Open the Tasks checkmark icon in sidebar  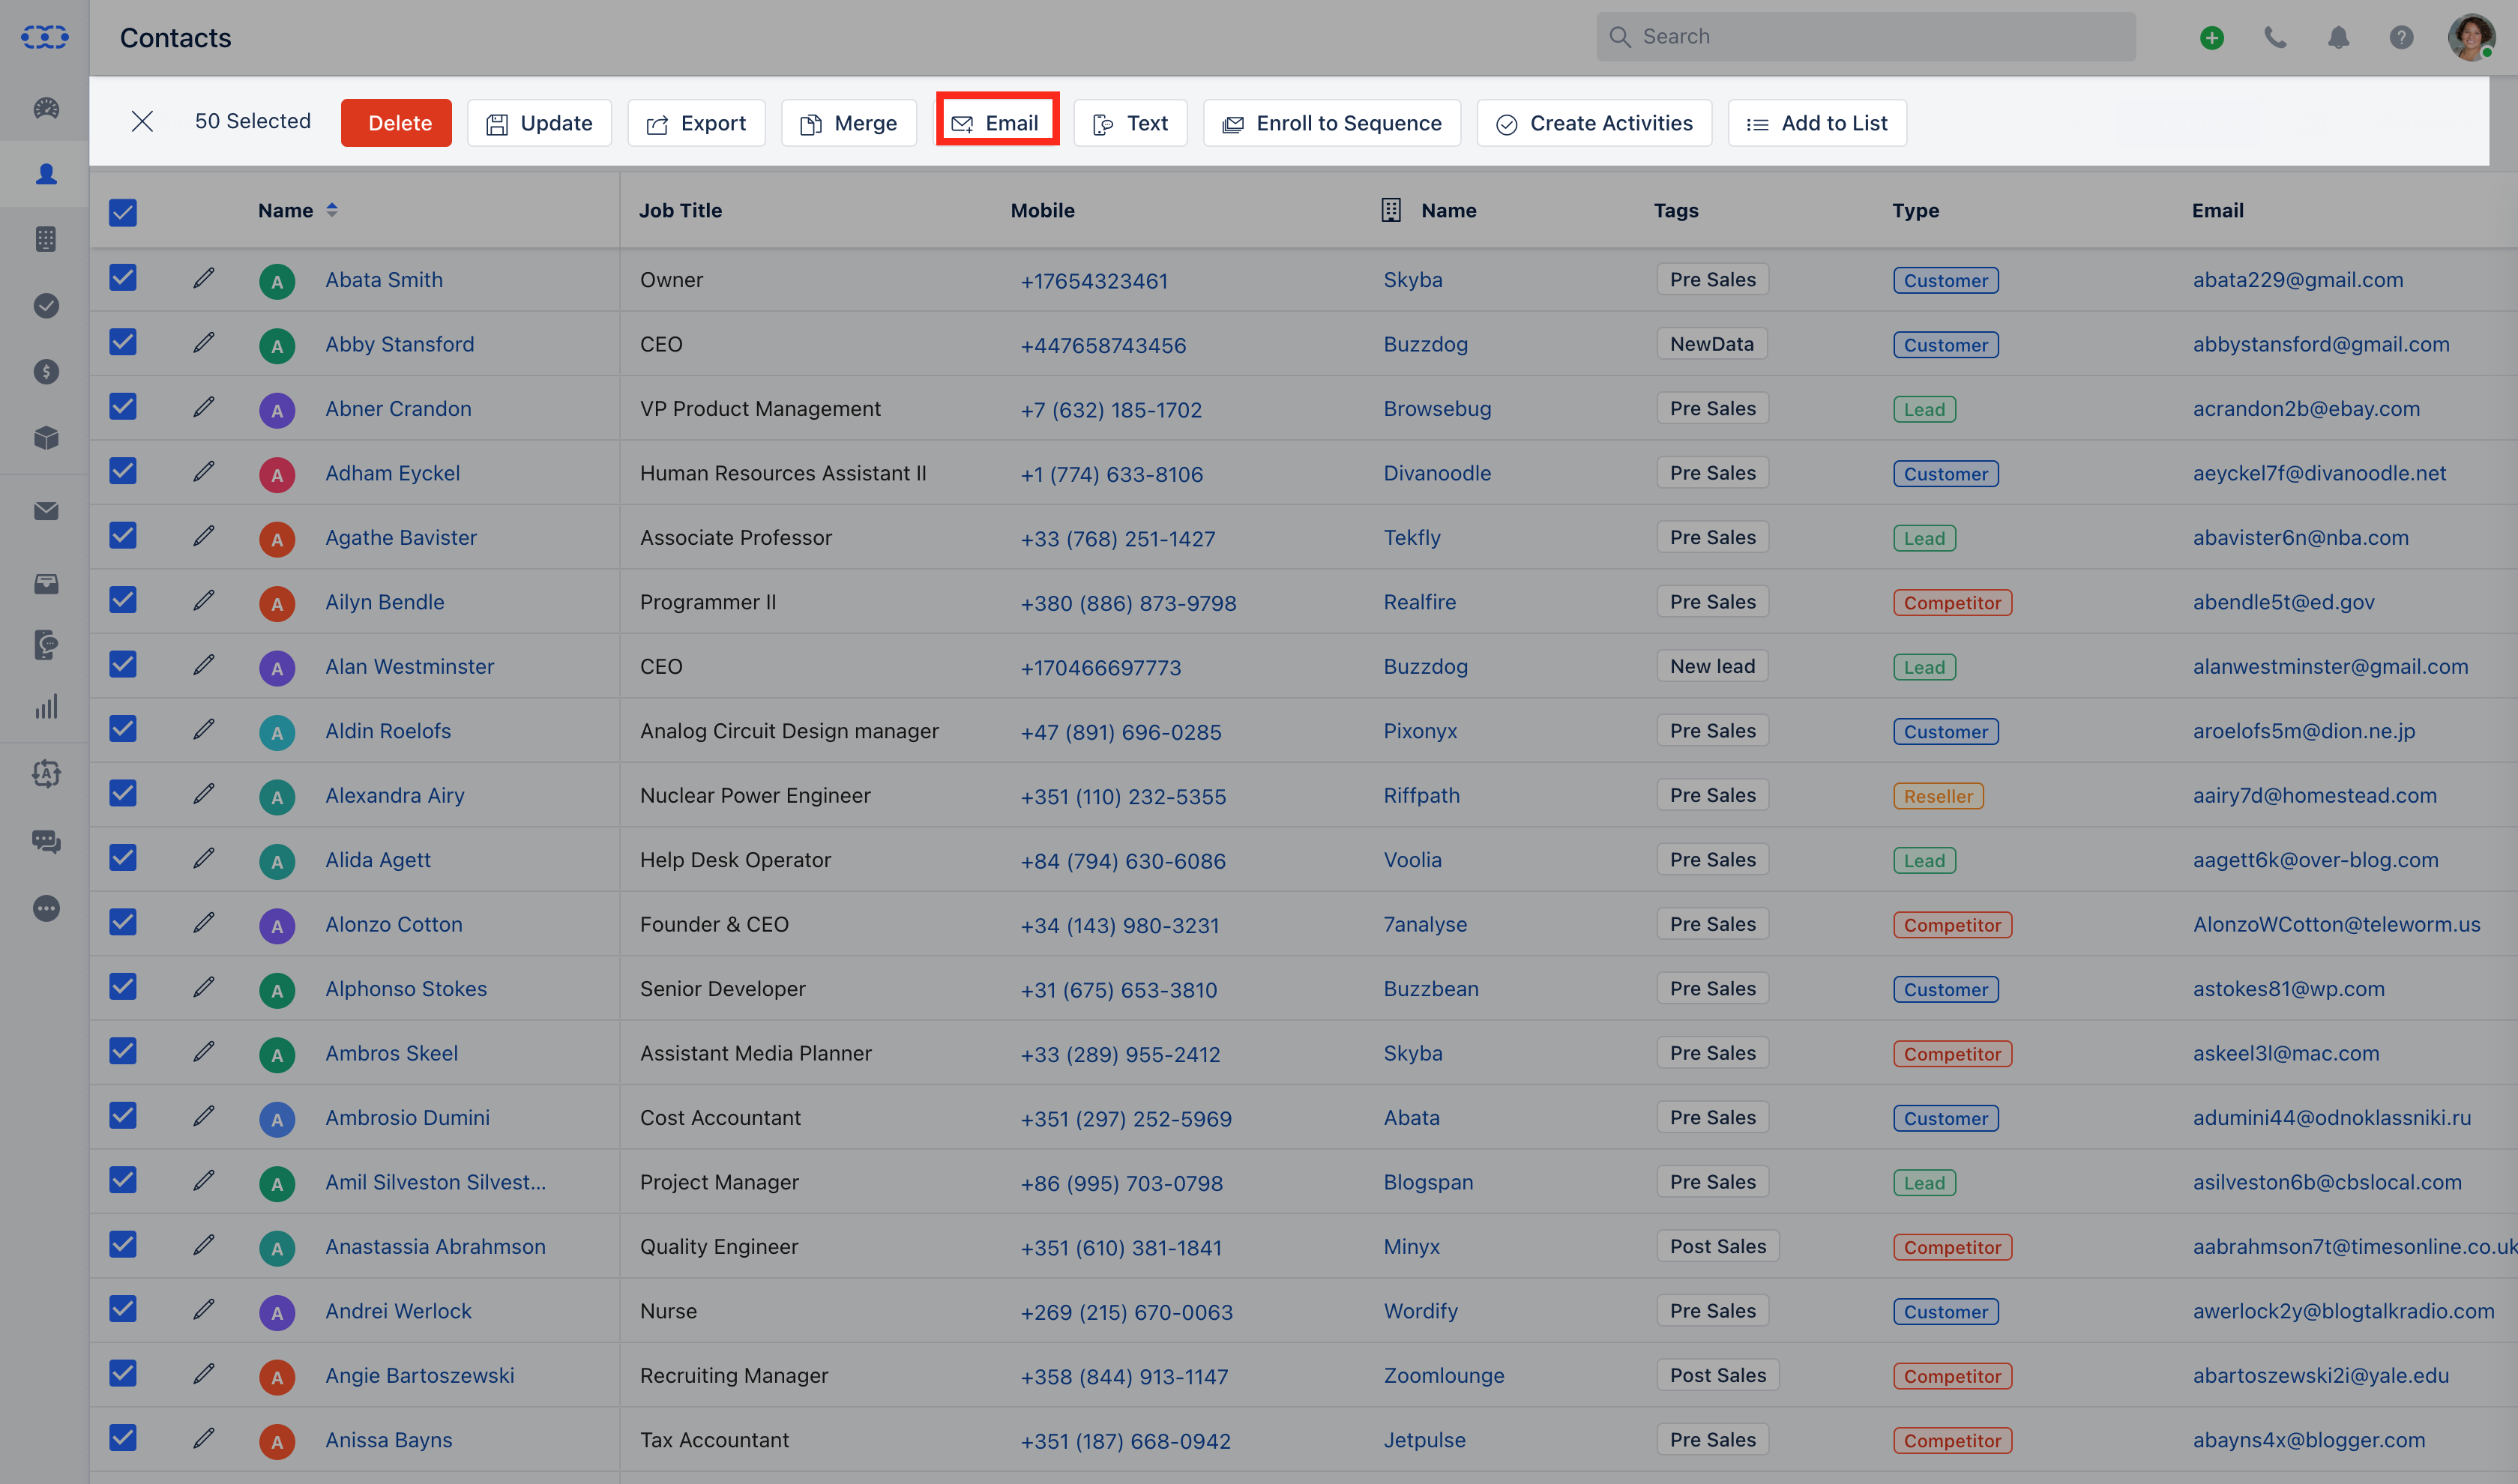click(46, 305)
